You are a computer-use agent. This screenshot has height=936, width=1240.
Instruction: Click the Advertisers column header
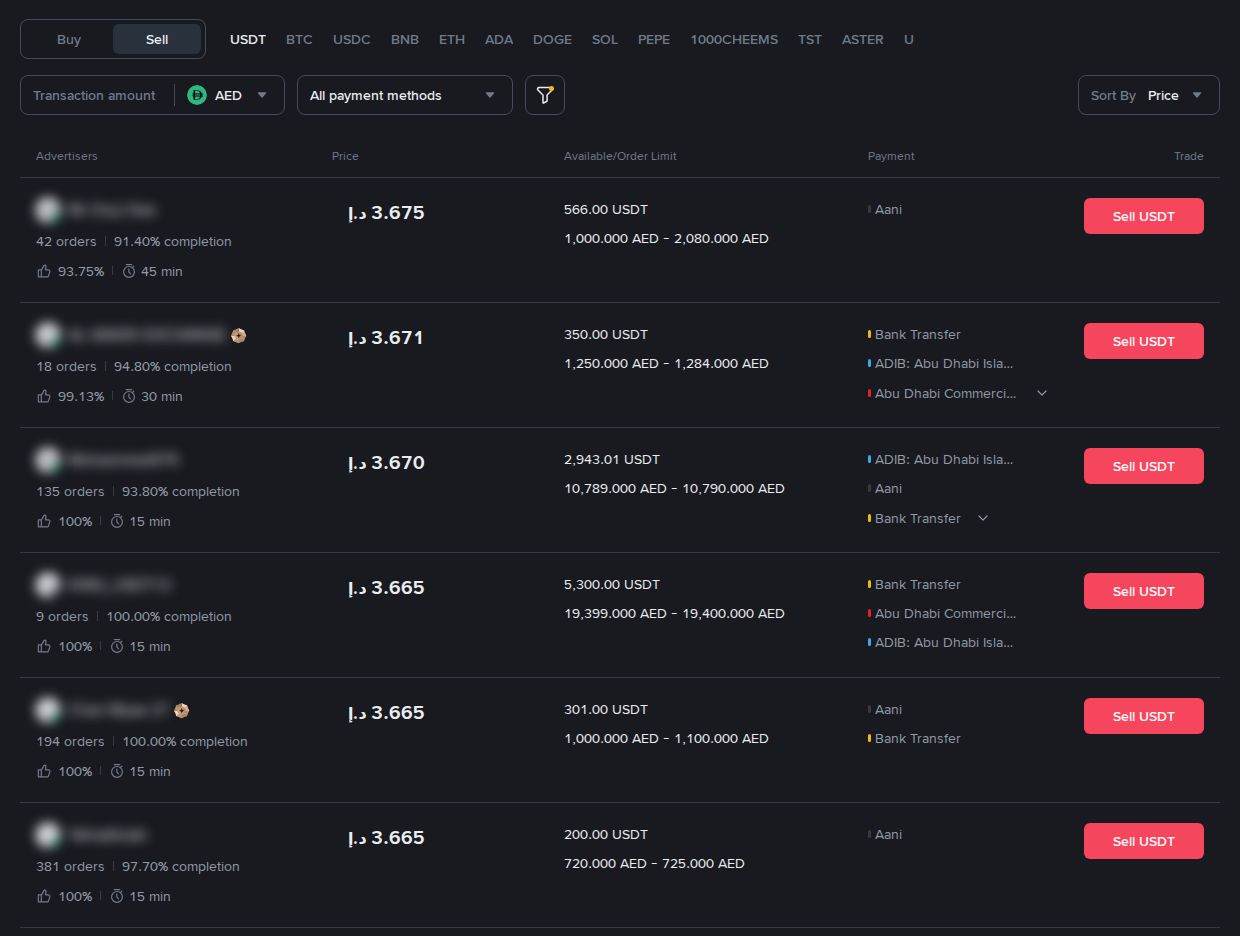pyautogui.click(x=67, y=156)
